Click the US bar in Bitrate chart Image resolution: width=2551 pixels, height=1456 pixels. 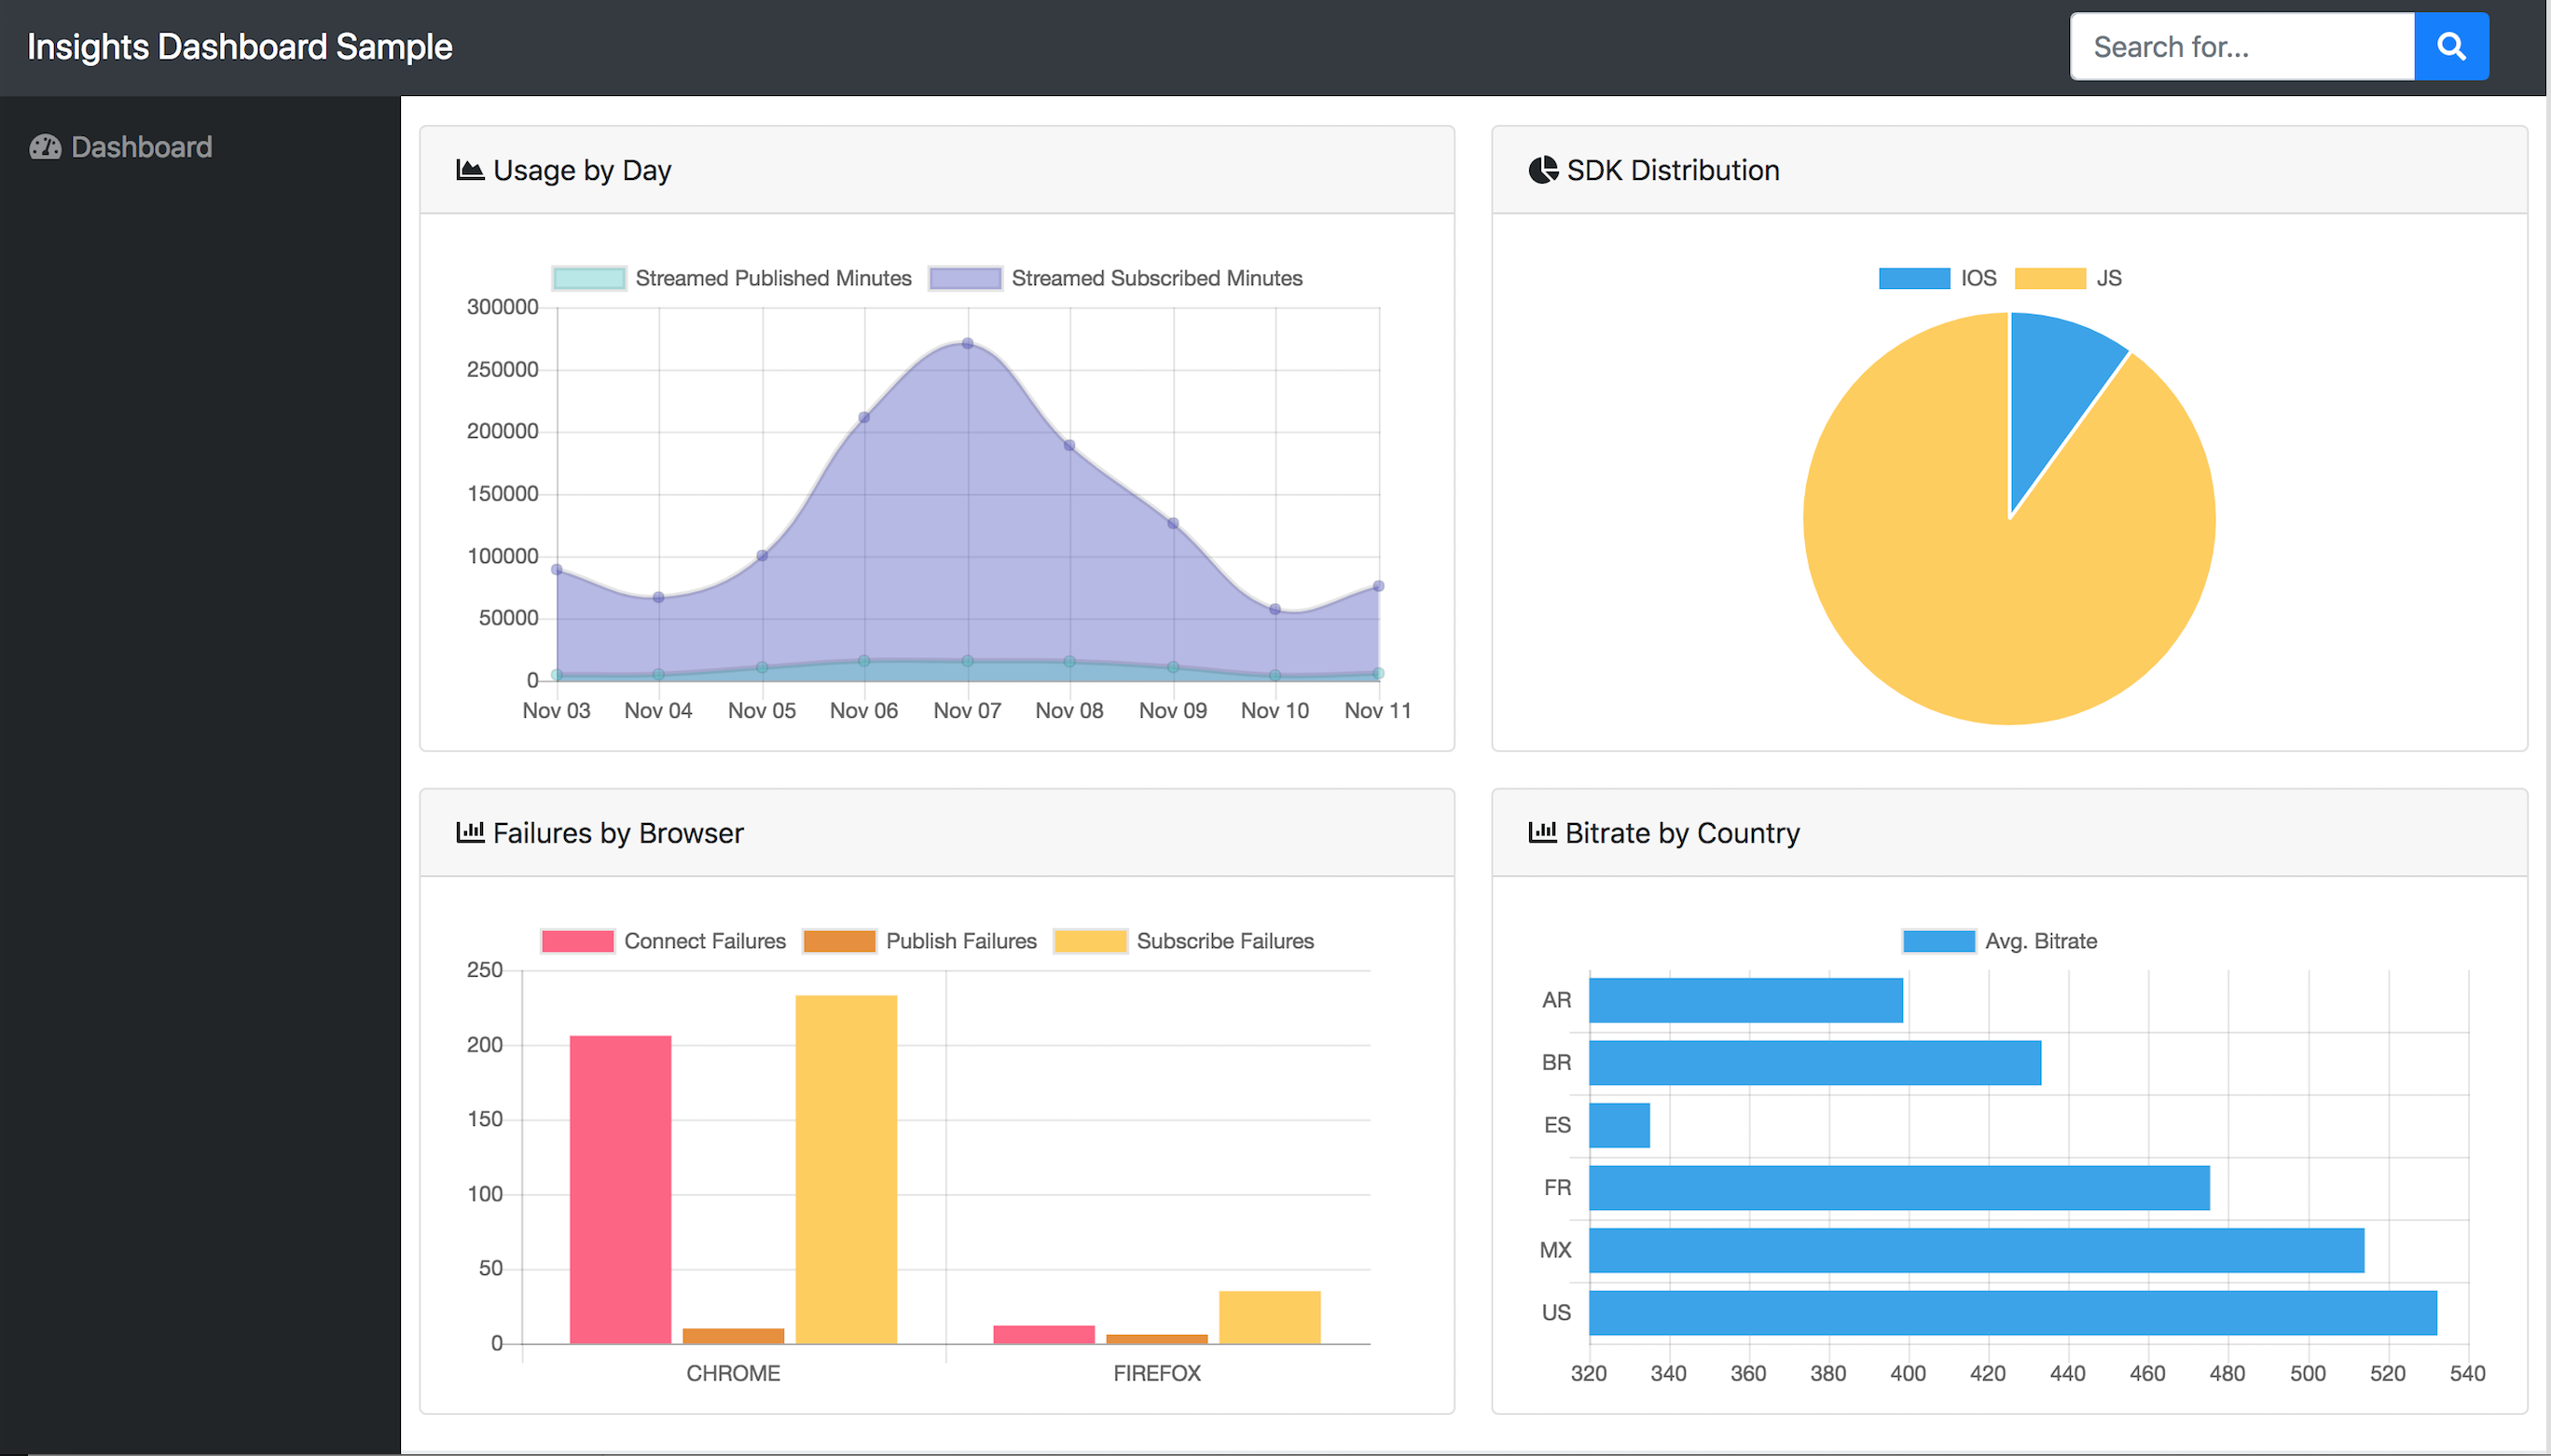pos(2012,1313)
